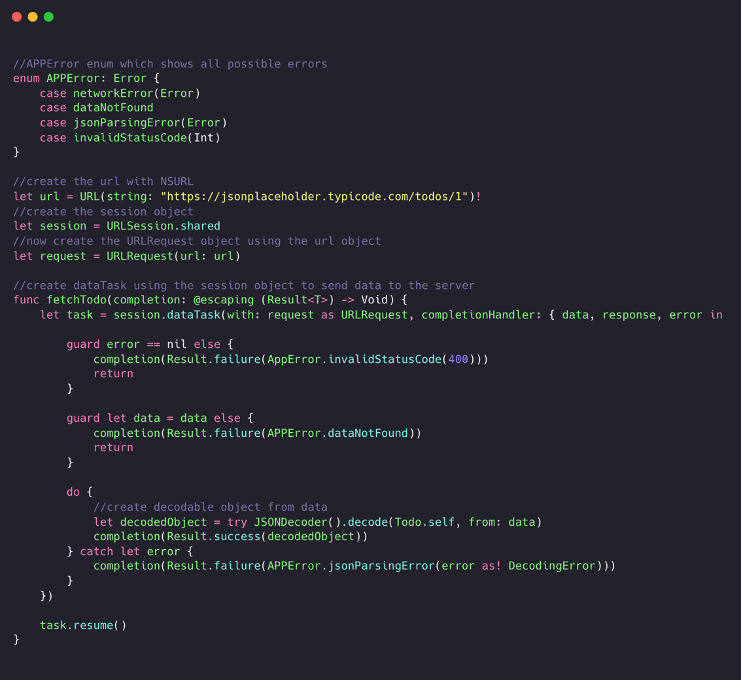The height and width of the screenshot is (680, 742).
Task: Click 'completion(Result.success(decodedObject))' line
Action: click(x=230, y=537)
